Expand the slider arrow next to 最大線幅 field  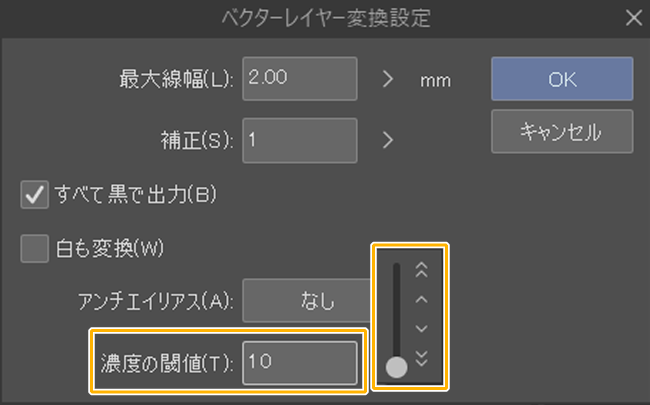pyautogui.click(x=389, y=80)
